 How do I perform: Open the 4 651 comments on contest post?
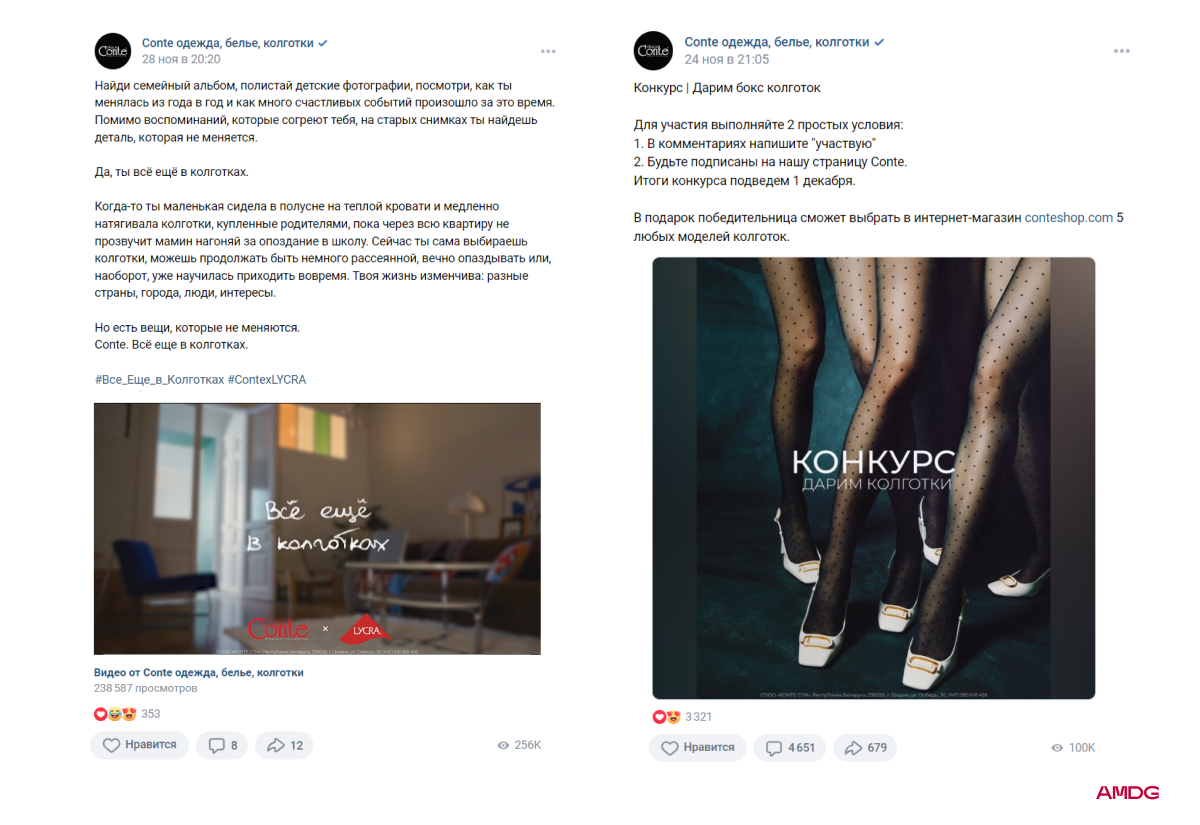pos(790,748)
